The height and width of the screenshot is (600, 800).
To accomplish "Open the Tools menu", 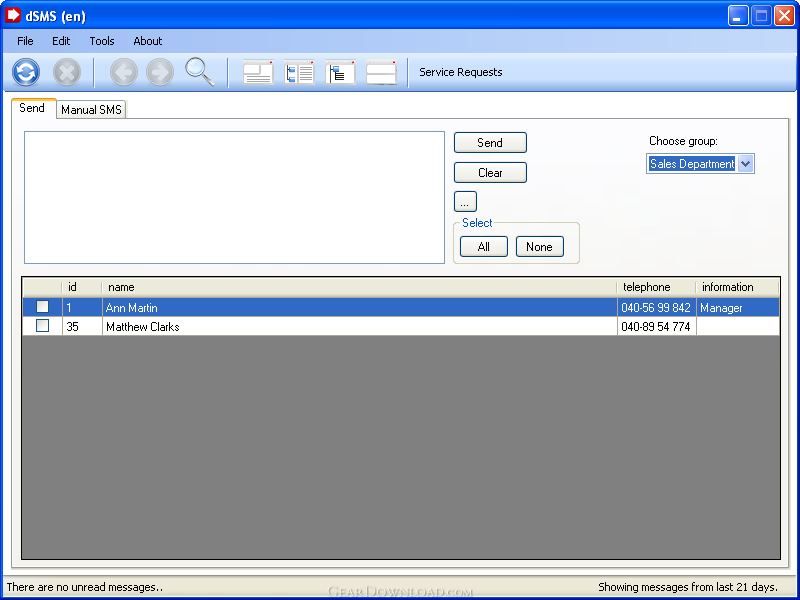I will pyautogui.click(x=102, y=41).
